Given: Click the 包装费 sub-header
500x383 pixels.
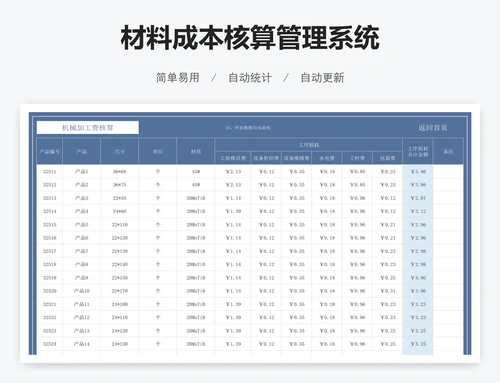Looking at the screenshot, I should [388, 158].
